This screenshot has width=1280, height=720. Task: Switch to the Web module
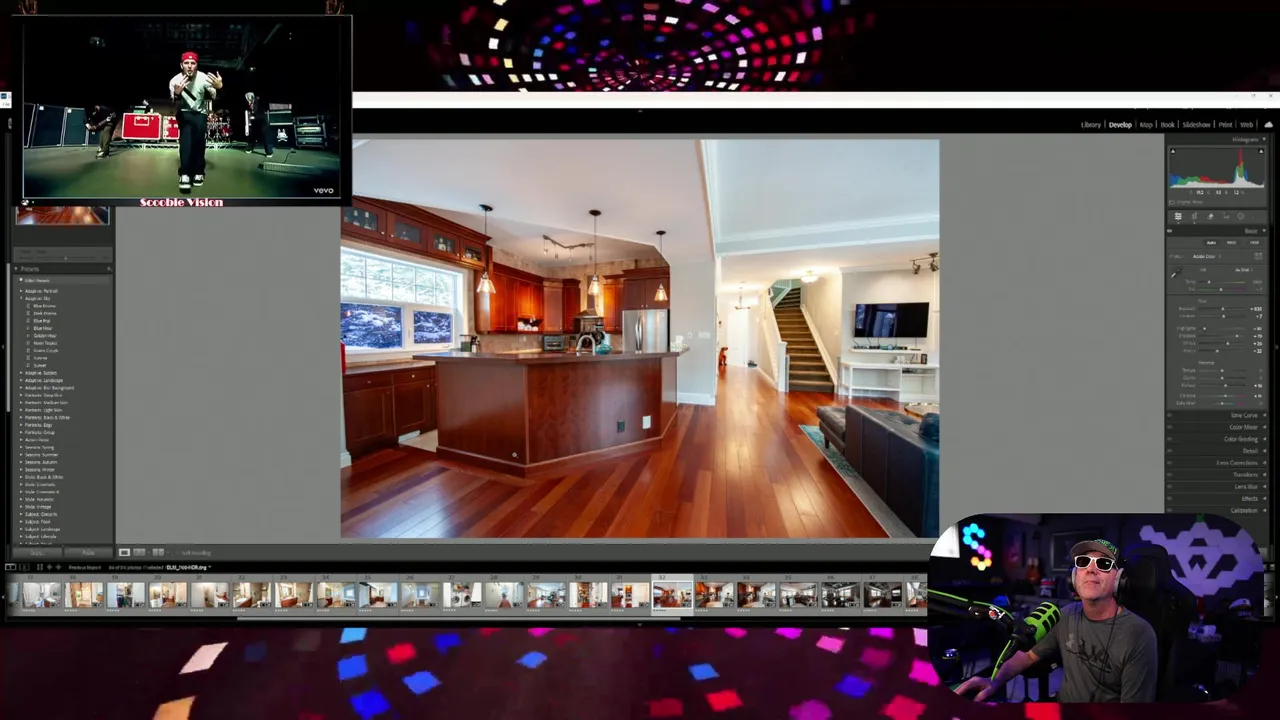tap(1246, 125)
